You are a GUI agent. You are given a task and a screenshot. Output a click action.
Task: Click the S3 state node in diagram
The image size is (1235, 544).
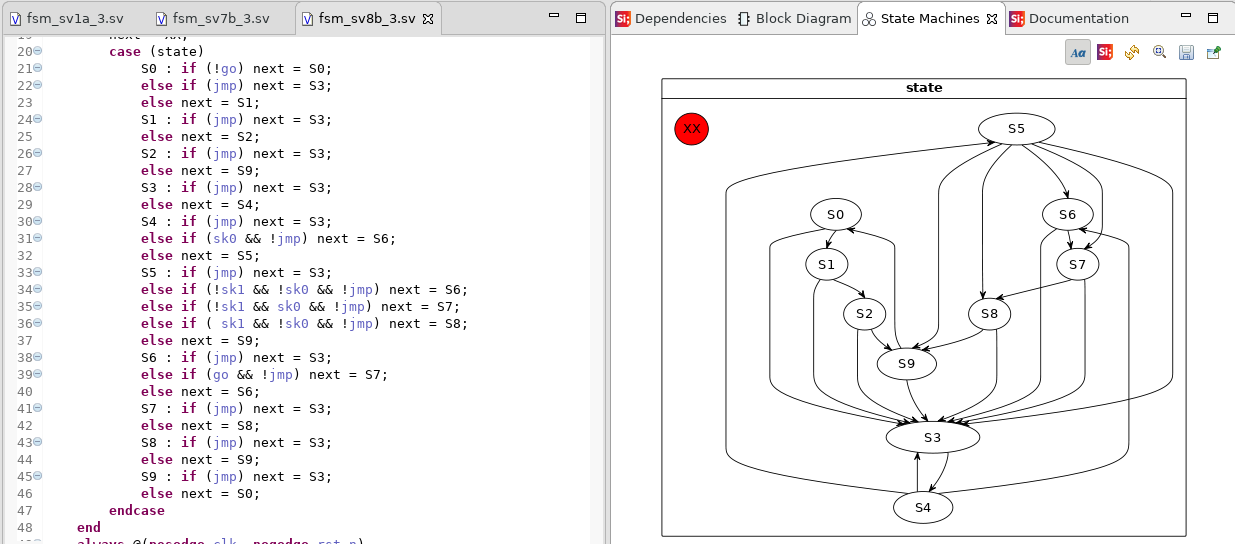coord(932,437)
